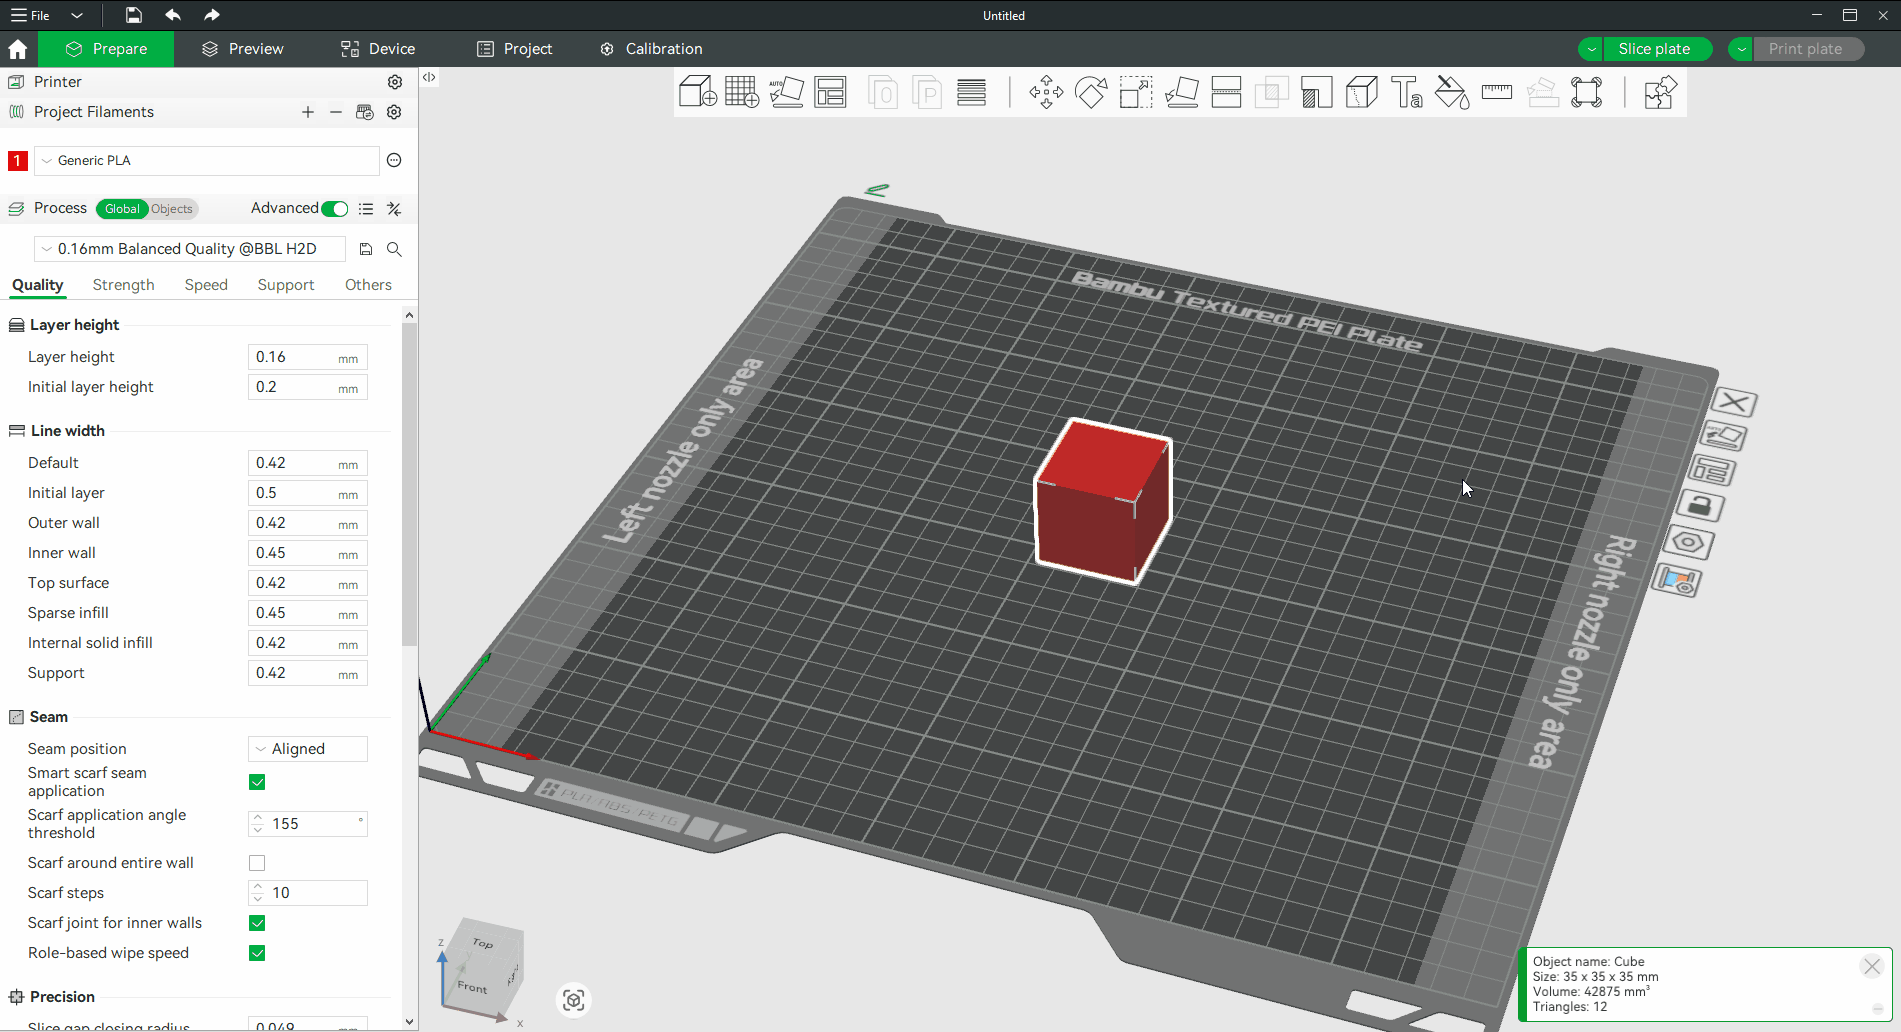Click the Slice plate button
Viewport: 1901px width, 1032px height.
coord(1654,49)
